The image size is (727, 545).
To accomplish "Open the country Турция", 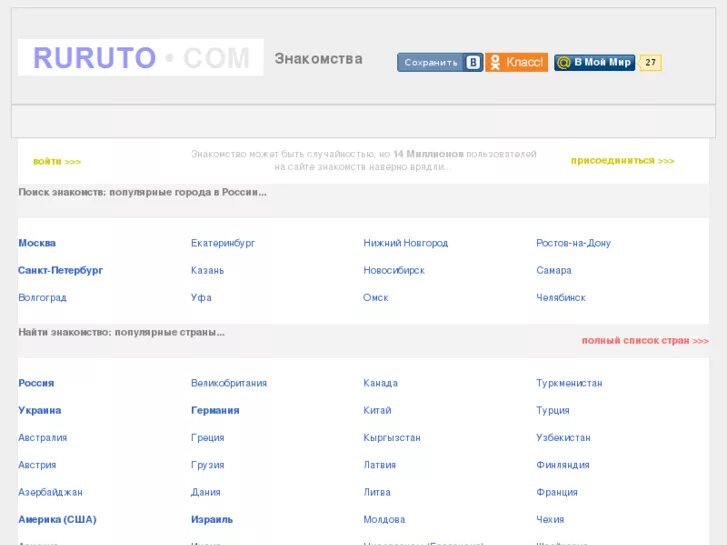I will click(x=553, y=410).
